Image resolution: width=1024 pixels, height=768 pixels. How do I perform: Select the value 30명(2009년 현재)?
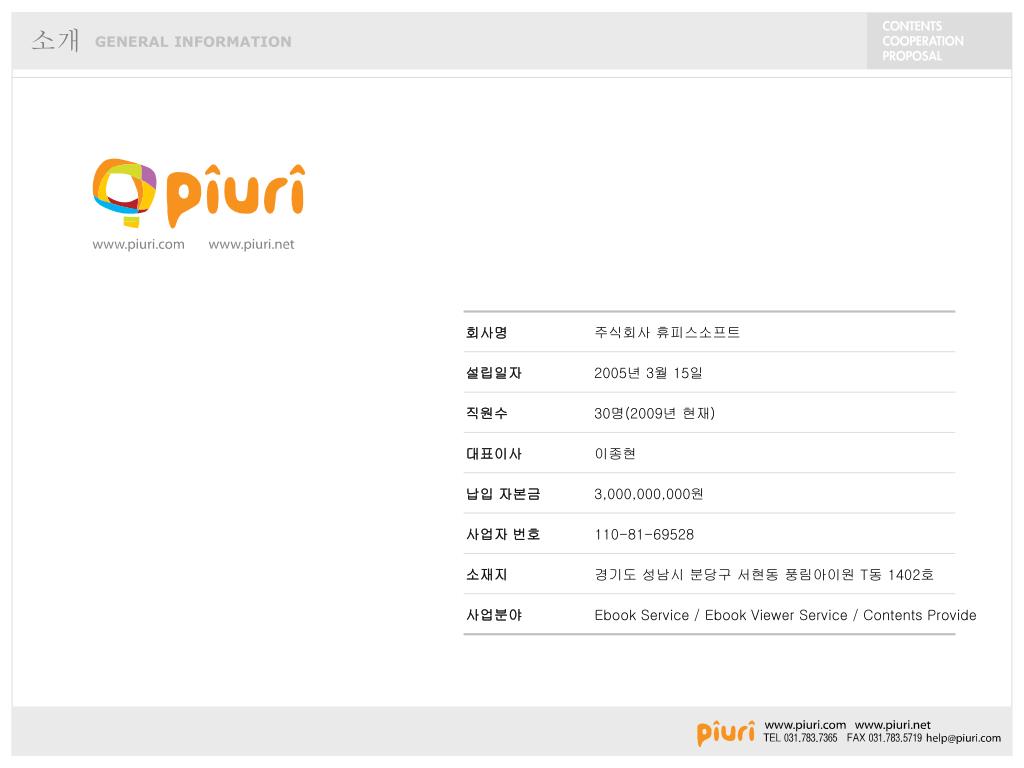tap(654, 413)
